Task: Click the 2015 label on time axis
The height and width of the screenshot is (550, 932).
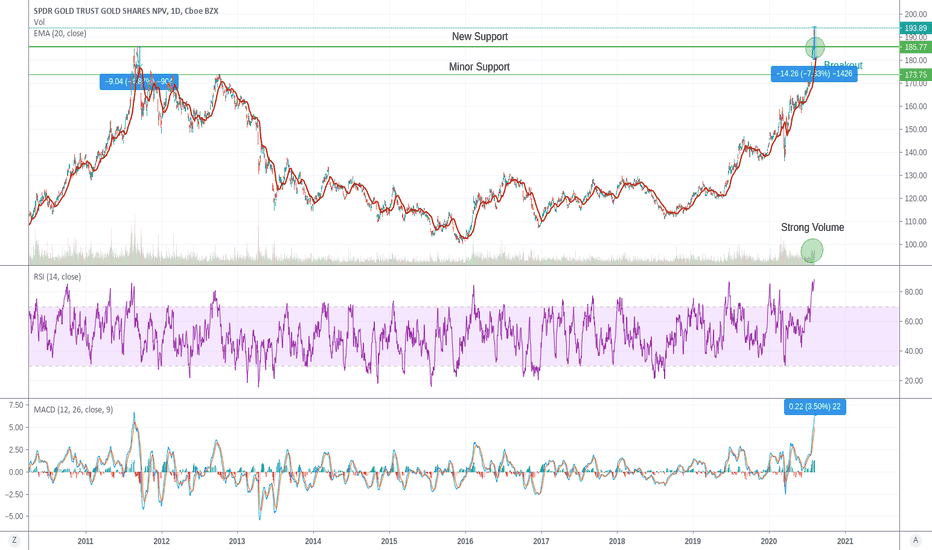Action: (389, 541)
